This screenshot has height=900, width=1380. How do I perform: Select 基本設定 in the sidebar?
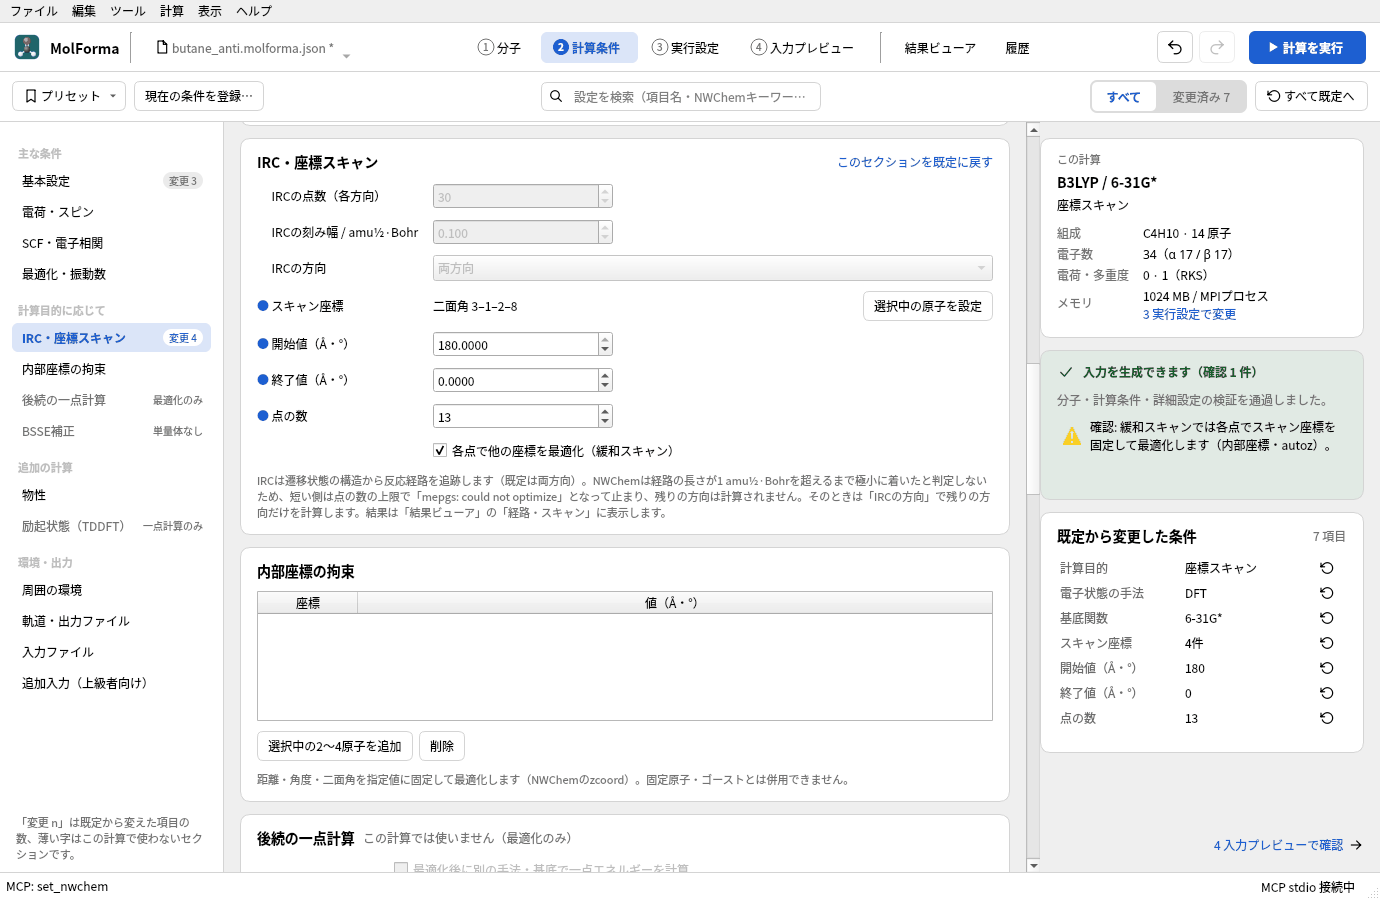[111, 181]
